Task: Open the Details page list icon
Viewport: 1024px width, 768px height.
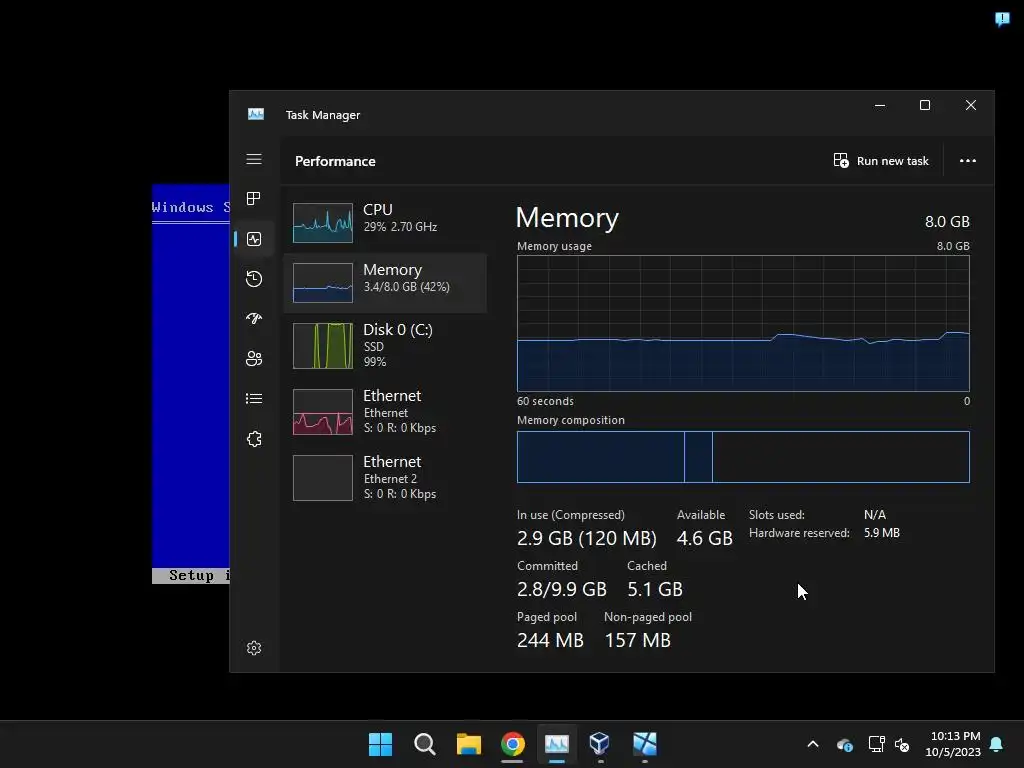Action: click(x=254, y=398)
